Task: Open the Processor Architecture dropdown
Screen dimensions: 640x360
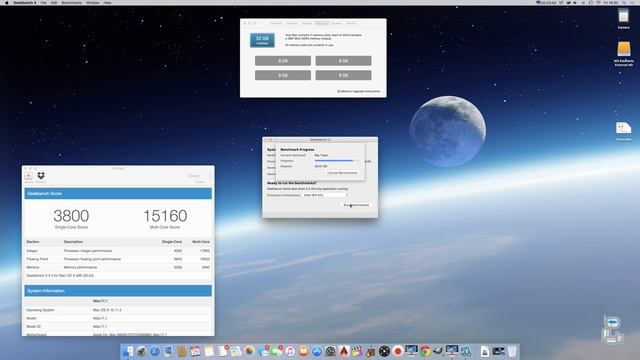Action: 324,195
